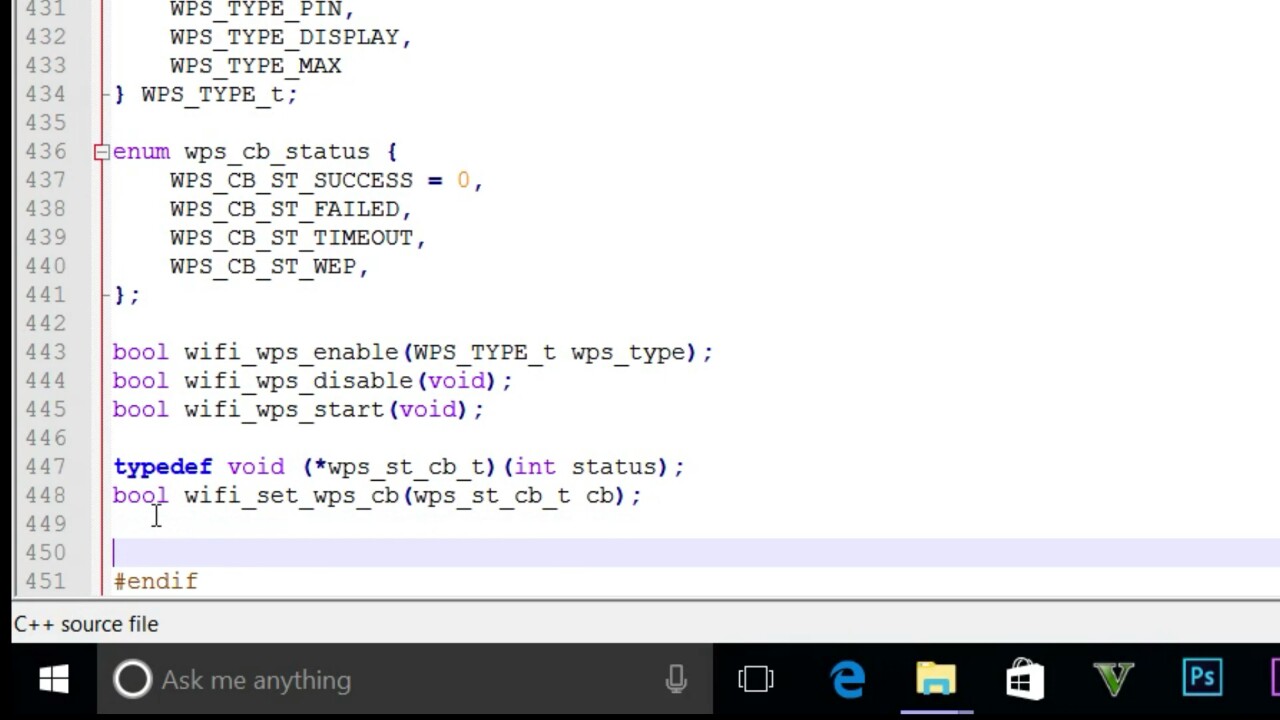Click the 'WPS_TYPE_DISPLAY,' enum entry

point(291,37)
